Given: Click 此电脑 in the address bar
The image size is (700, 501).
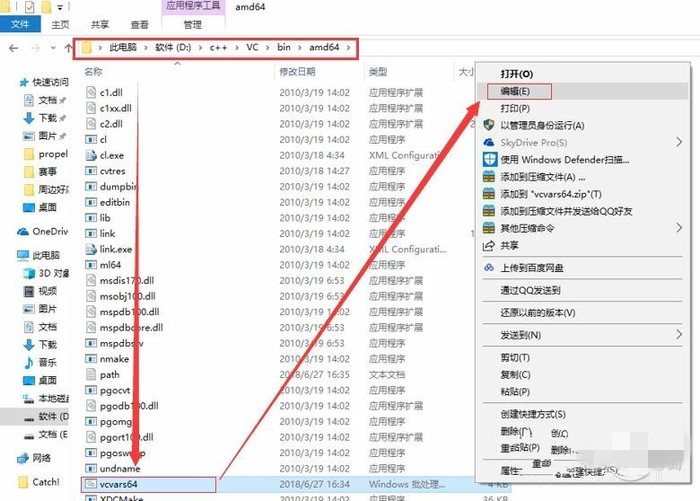Looking at the screenshot, I should click(123, 47).
